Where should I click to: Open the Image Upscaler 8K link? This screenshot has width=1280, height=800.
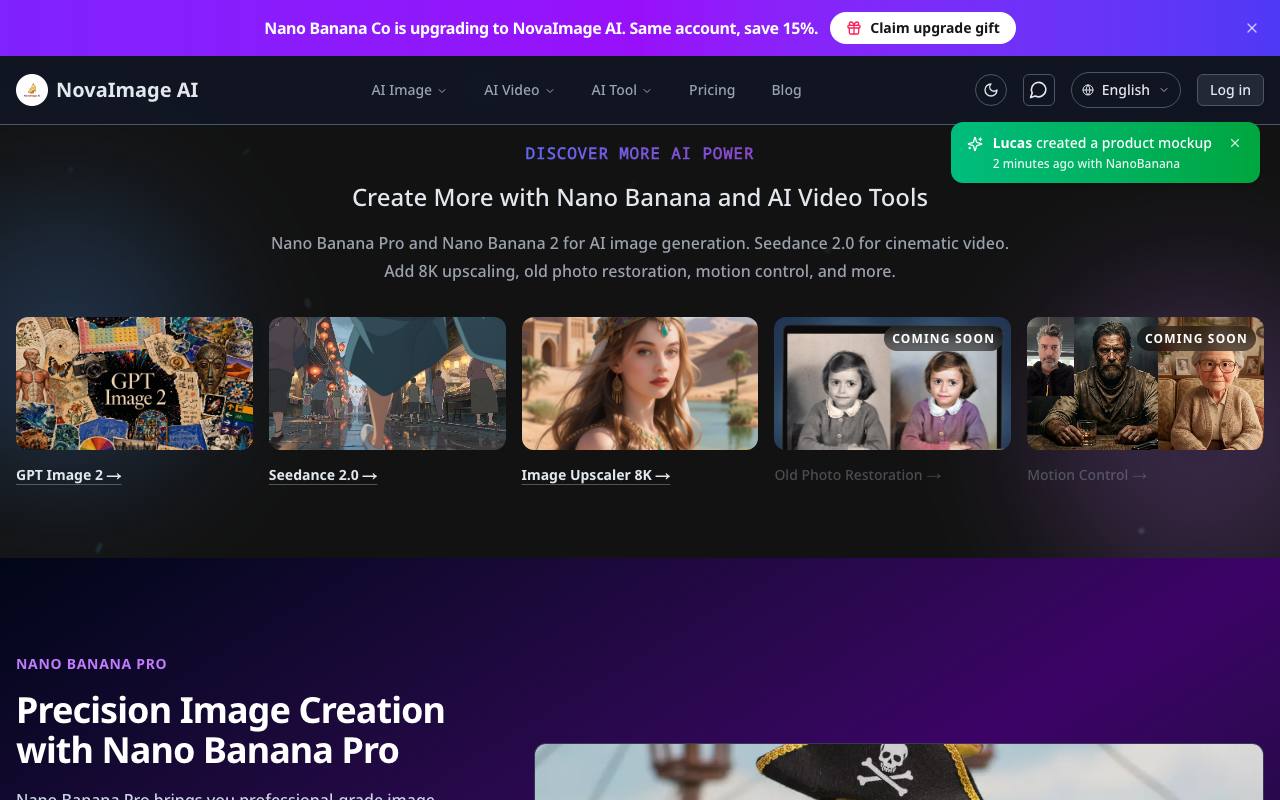(x=596, y=475)
